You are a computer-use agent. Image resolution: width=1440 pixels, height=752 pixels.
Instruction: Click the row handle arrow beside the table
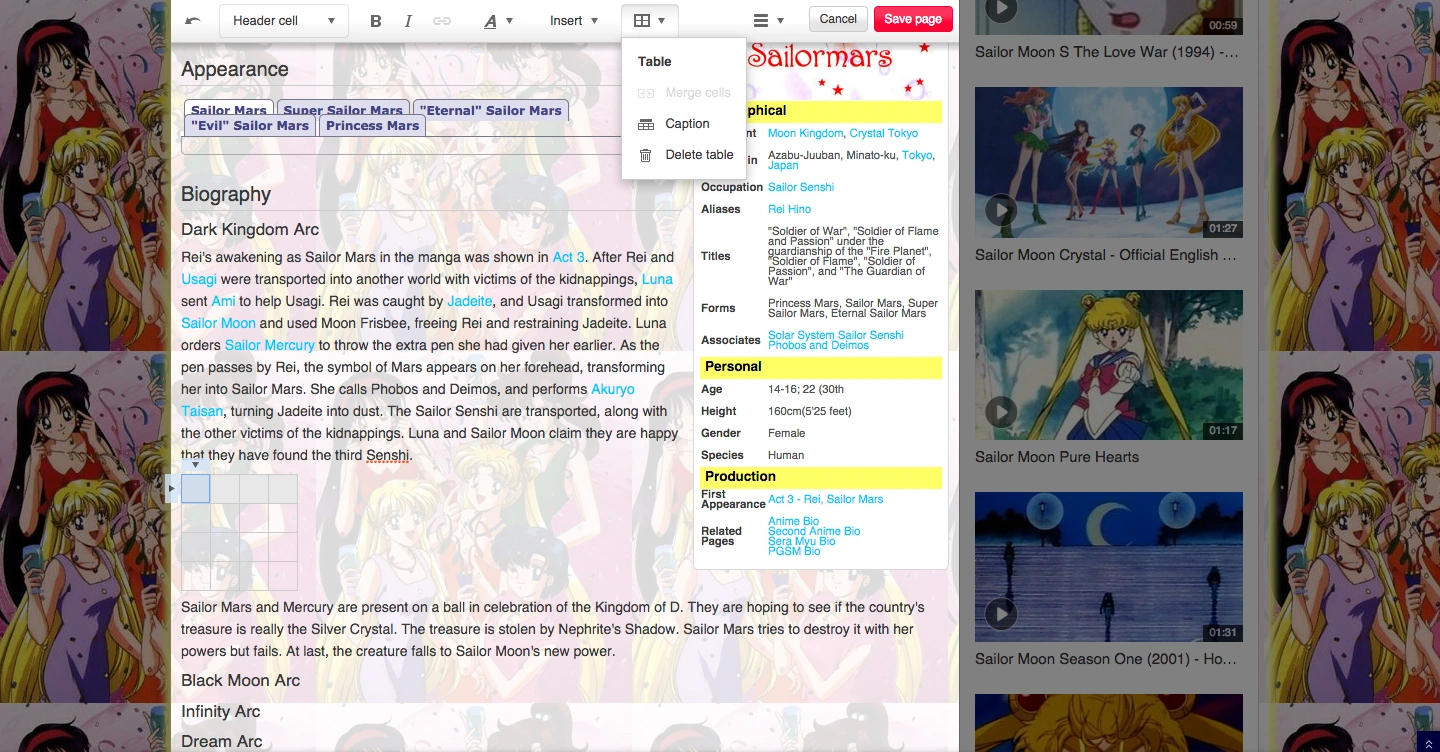click(172, 489)
